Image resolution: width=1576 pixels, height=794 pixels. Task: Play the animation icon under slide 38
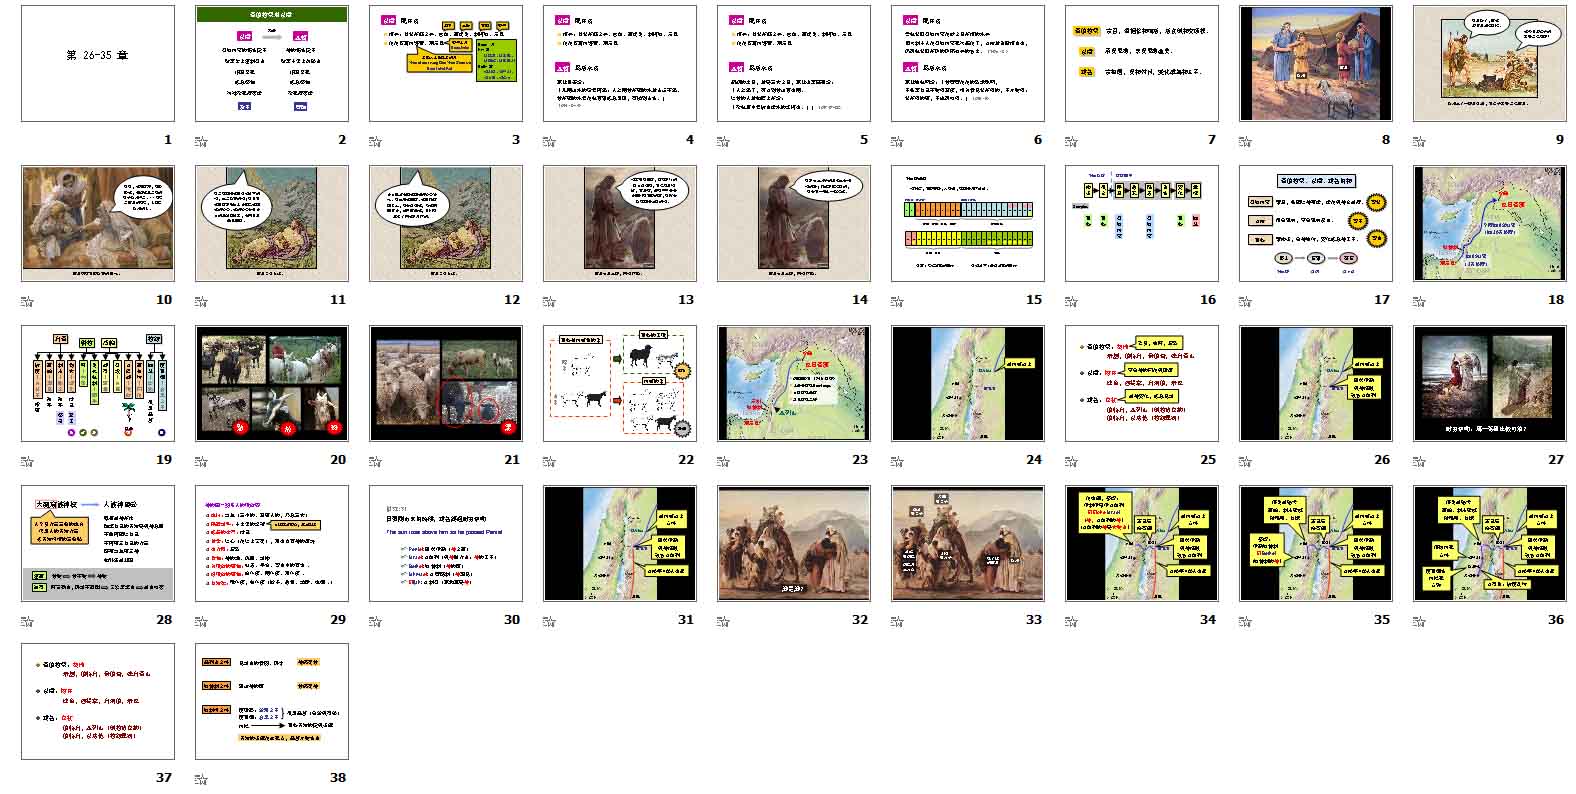202,779
